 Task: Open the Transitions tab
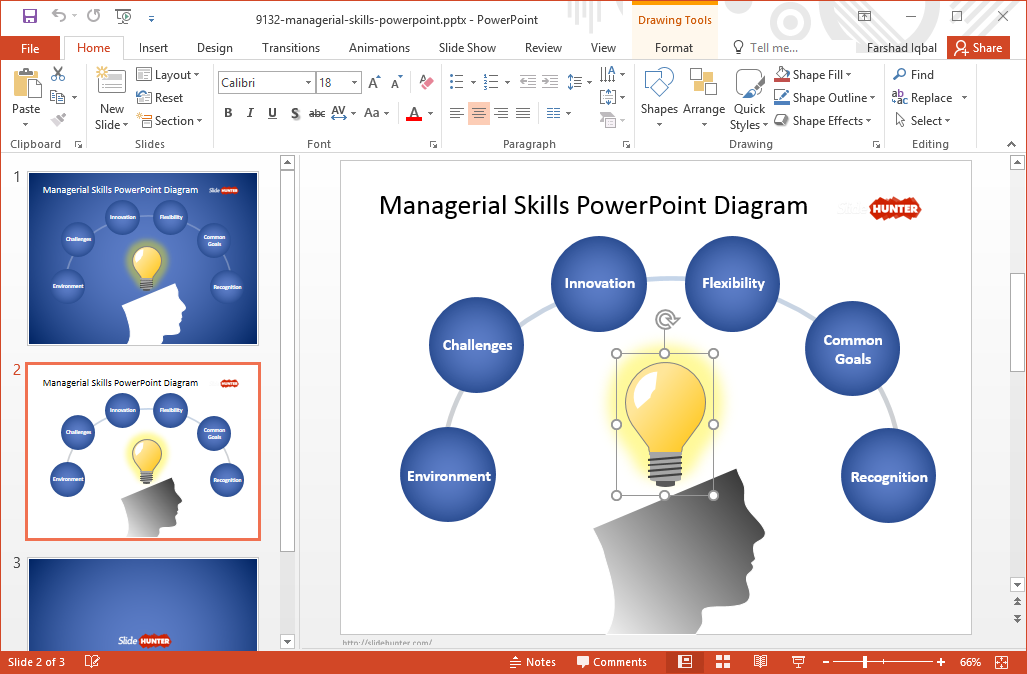click(290, 48)
